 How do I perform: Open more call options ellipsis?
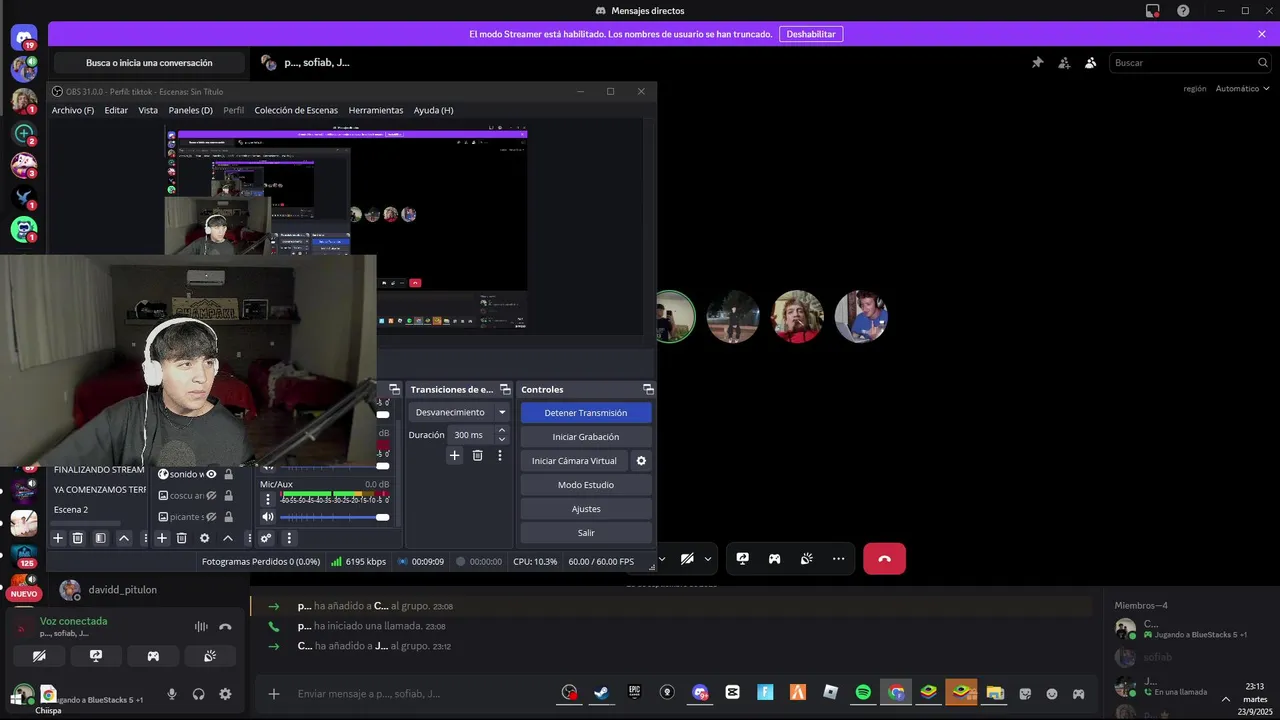pos(838,559)
